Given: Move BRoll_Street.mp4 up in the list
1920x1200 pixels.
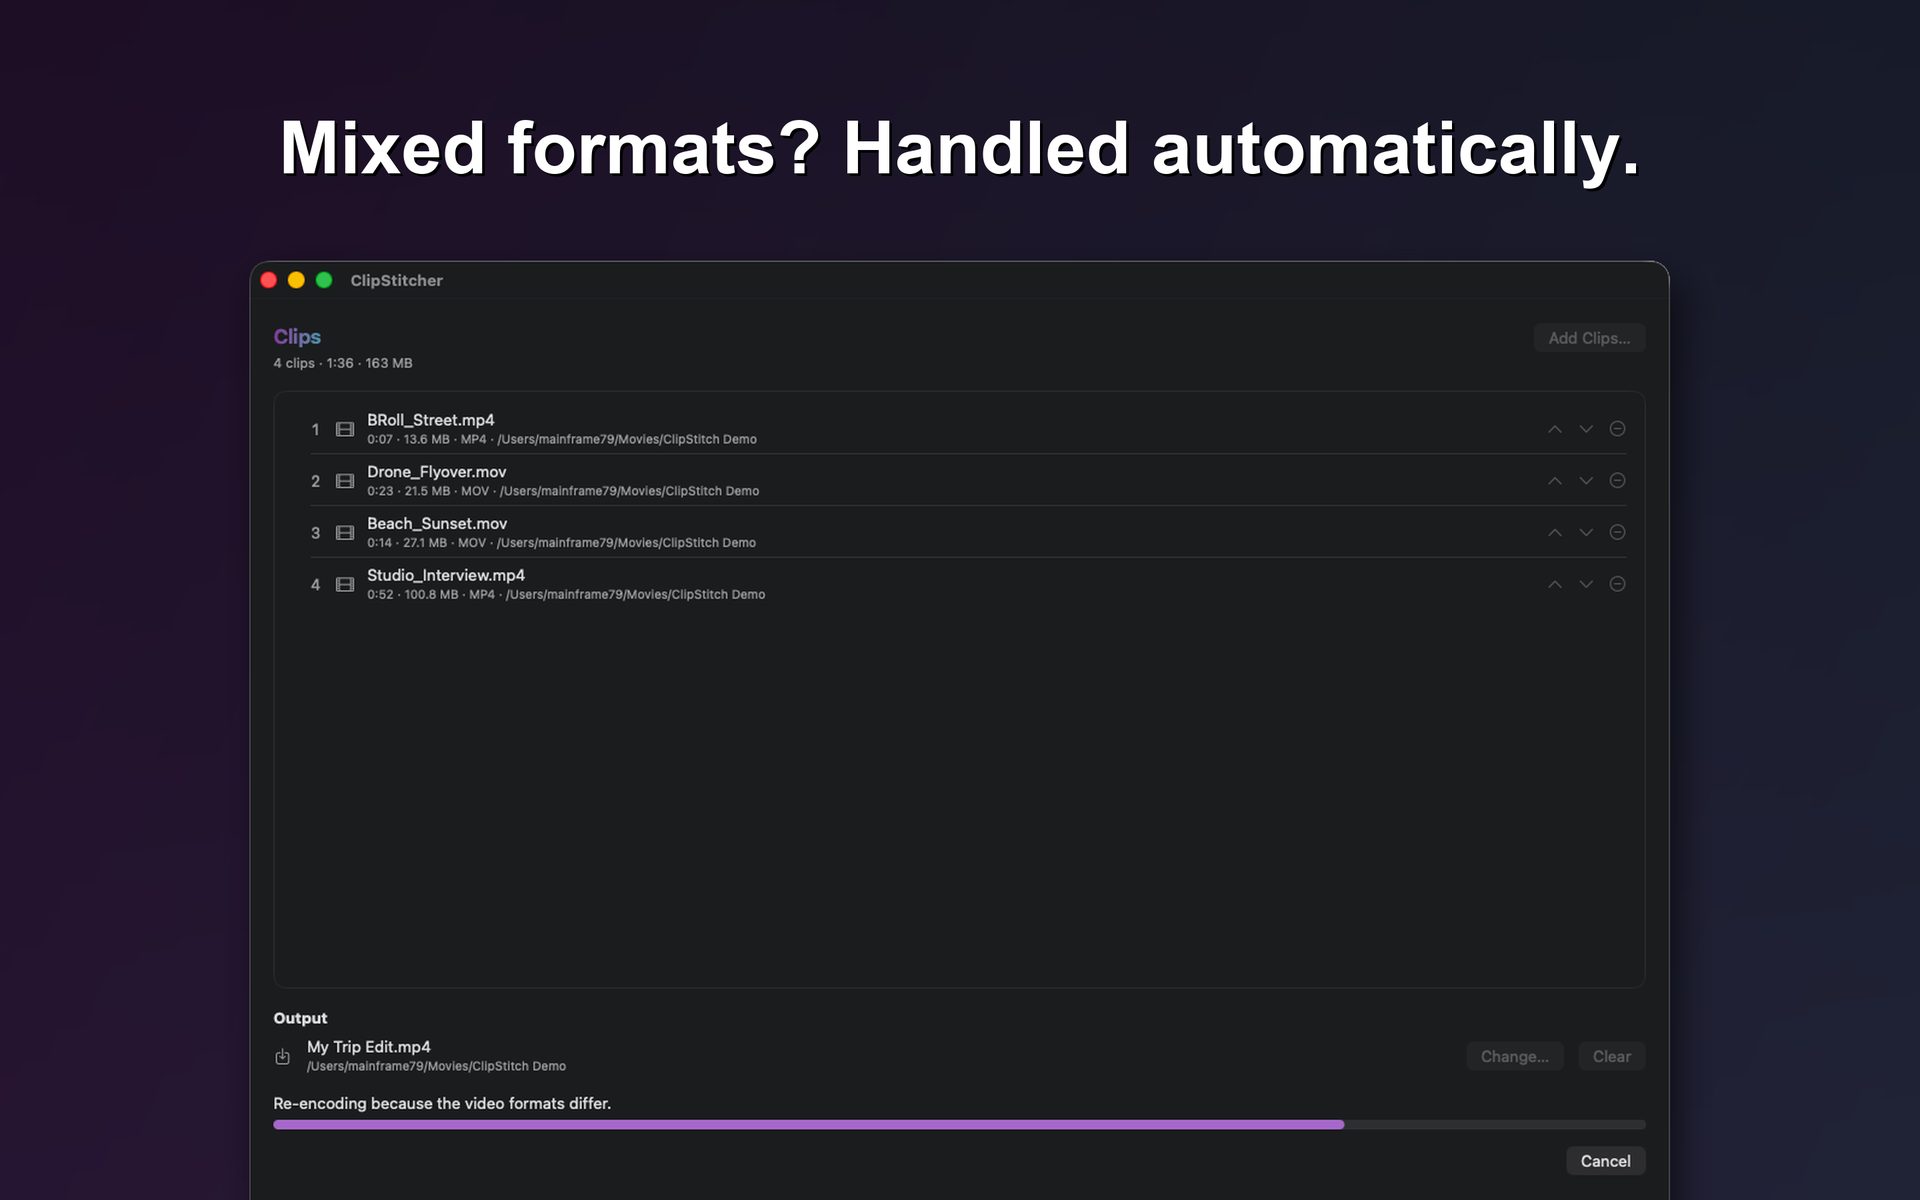Looking at the screenshot, I should click(1554, 429).
